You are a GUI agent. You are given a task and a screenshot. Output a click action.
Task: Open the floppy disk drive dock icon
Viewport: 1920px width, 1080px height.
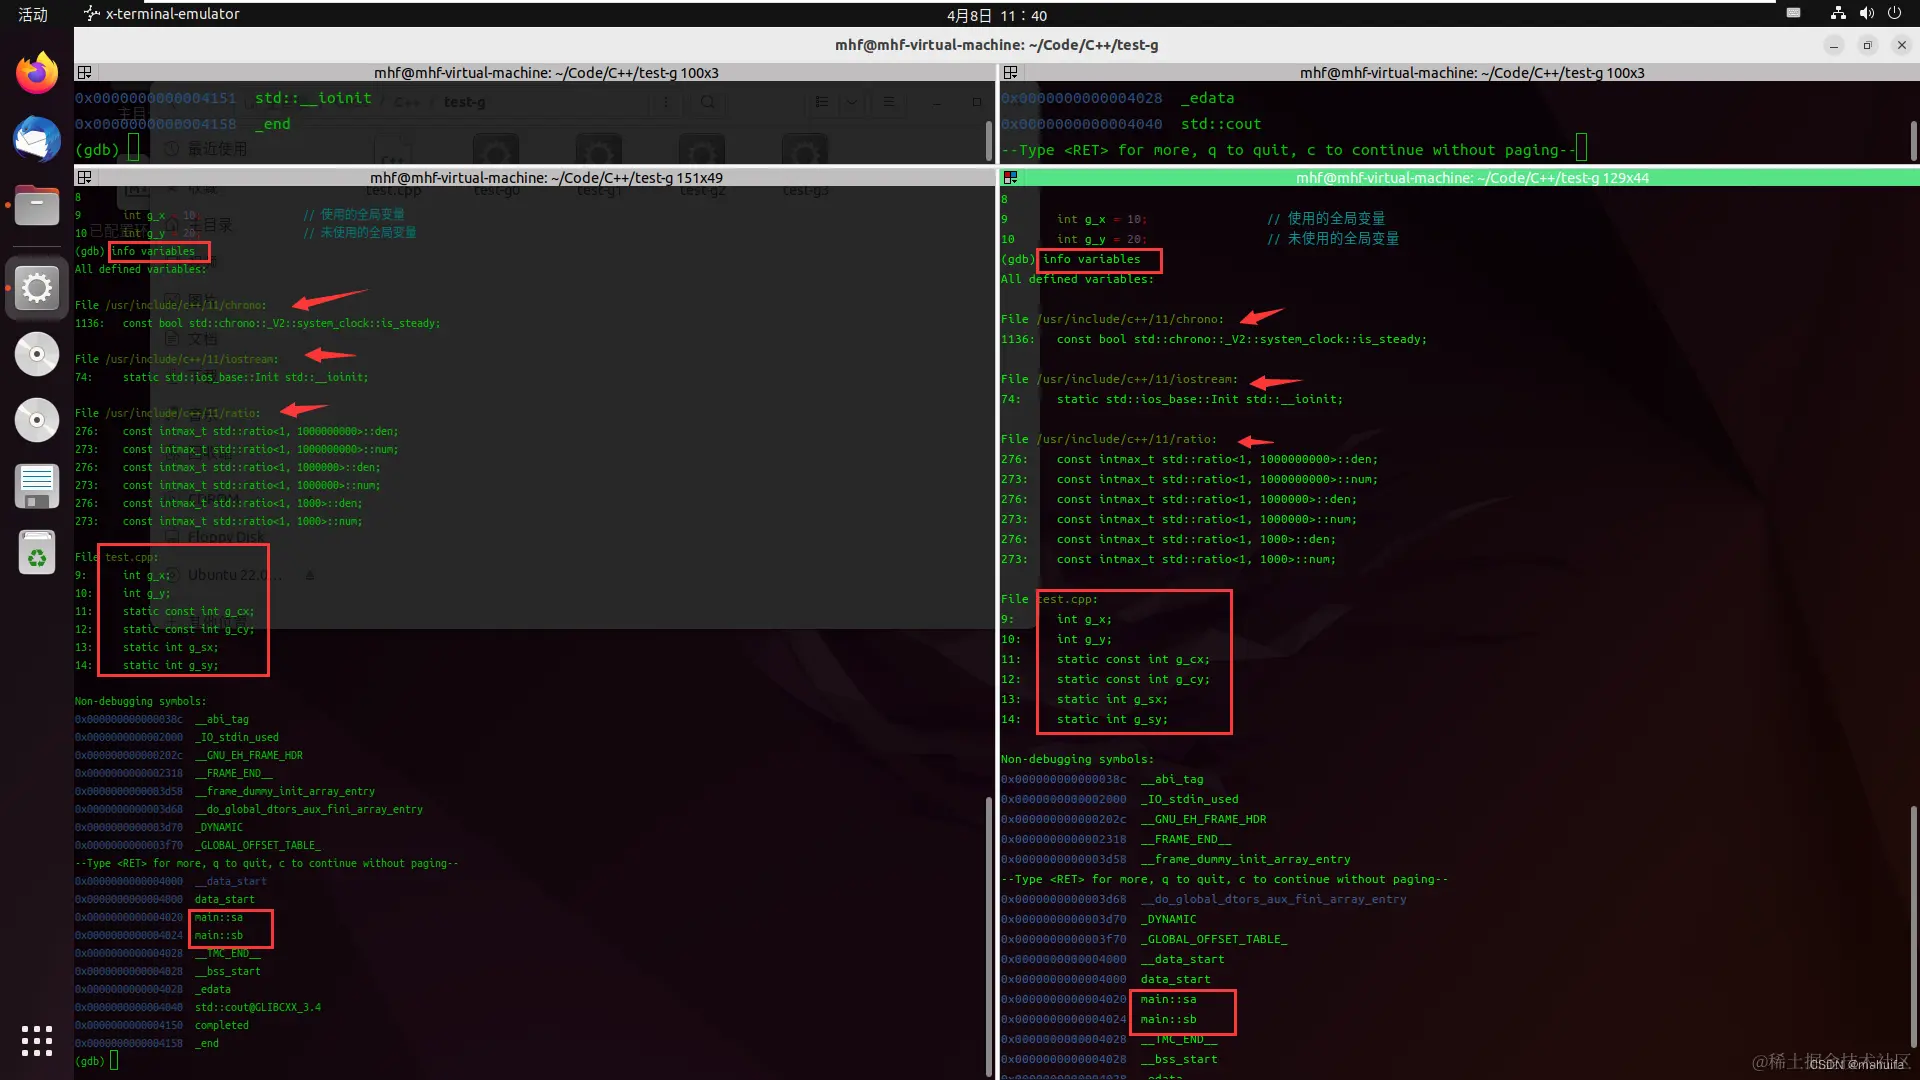37,487
